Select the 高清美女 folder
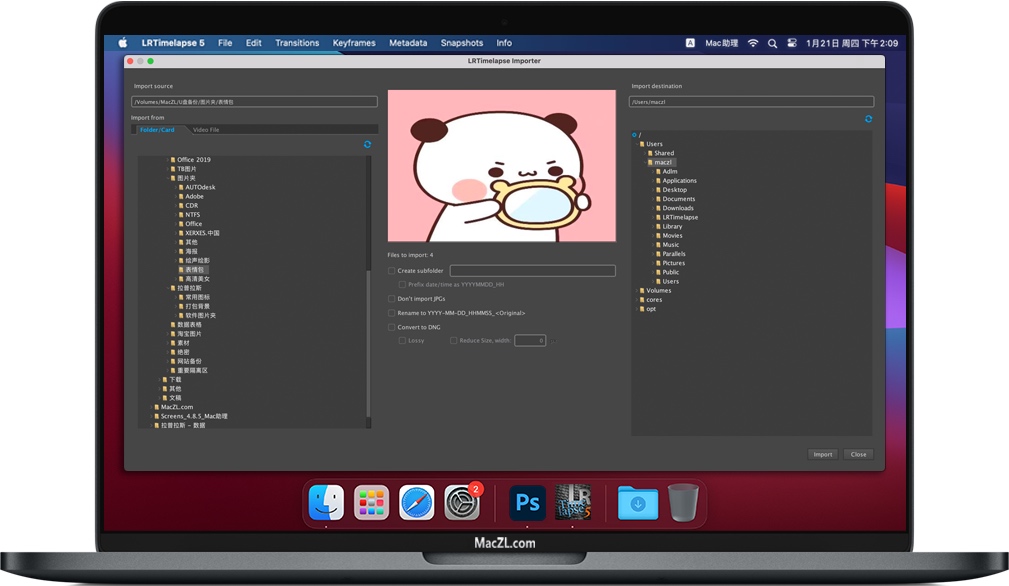The image size is (1009, 586). click(198, 279)
